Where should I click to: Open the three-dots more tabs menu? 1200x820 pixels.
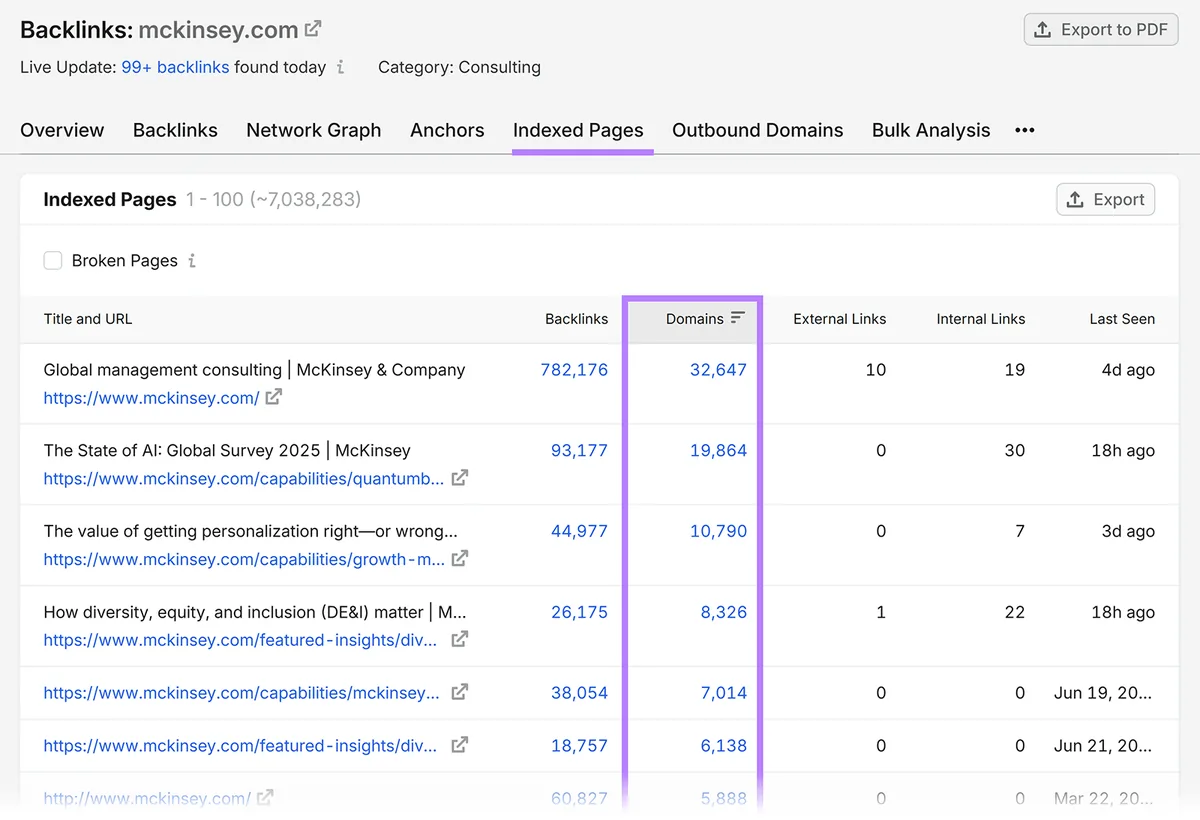tap(1025, 130)
